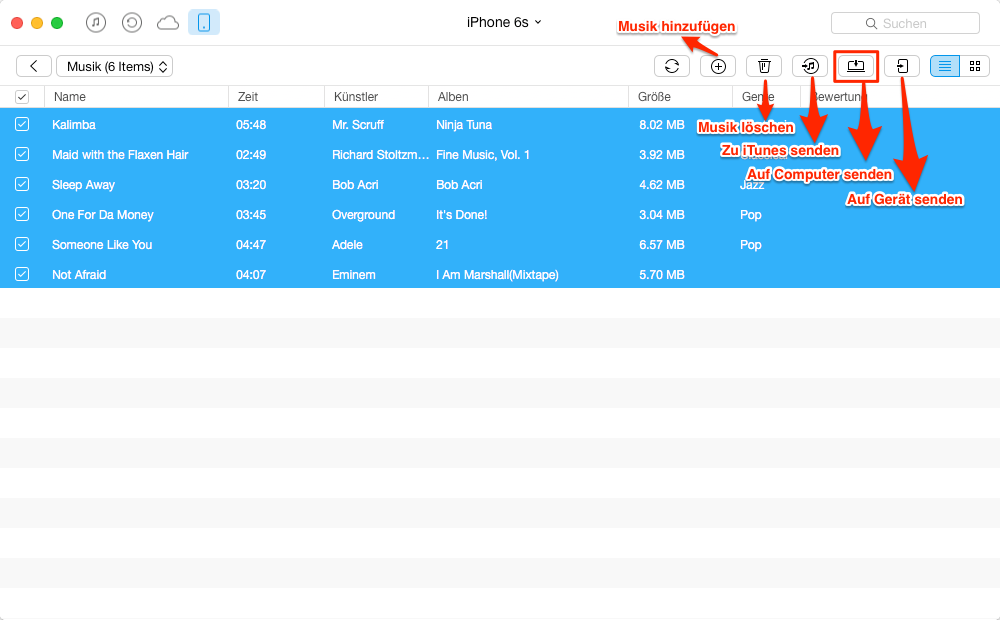Click the refresh music list button
Screen dimensions: 1000x620
pyautogui.click(x=672, y=66)
